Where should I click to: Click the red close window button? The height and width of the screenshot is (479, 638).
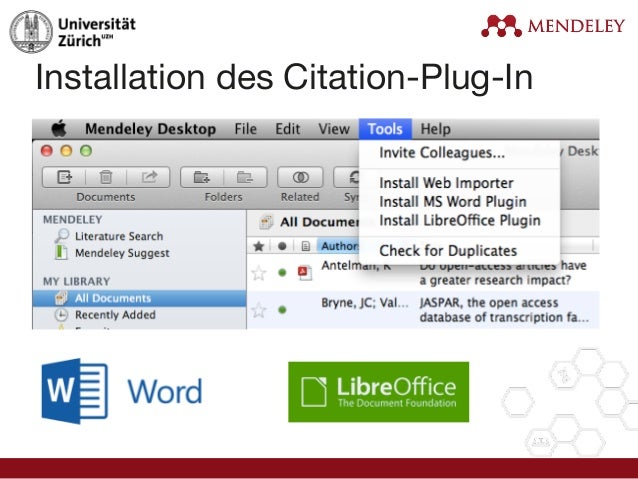tap(47, 151)
